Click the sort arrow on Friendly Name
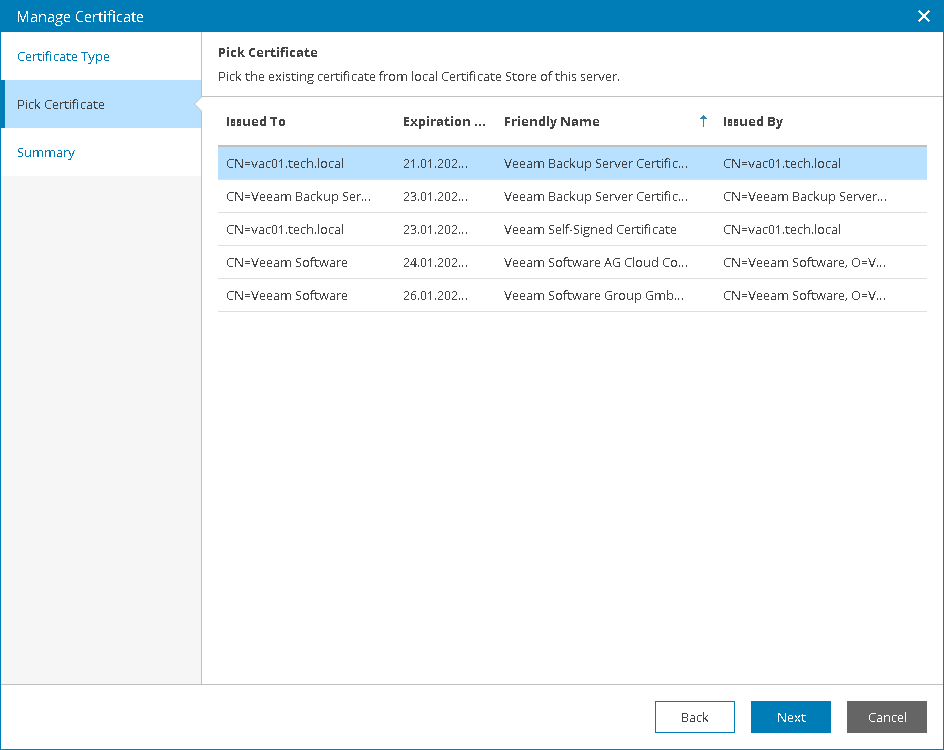 [703, 121]
